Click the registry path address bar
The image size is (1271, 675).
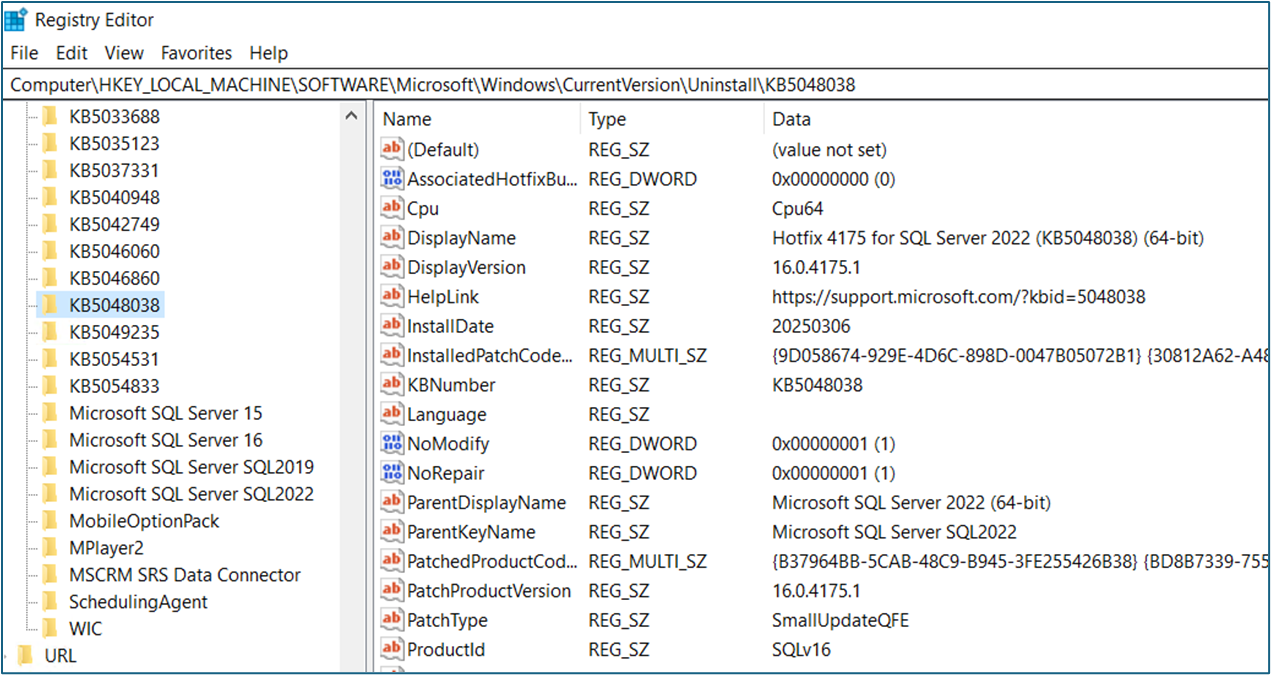tap(635, 85)
